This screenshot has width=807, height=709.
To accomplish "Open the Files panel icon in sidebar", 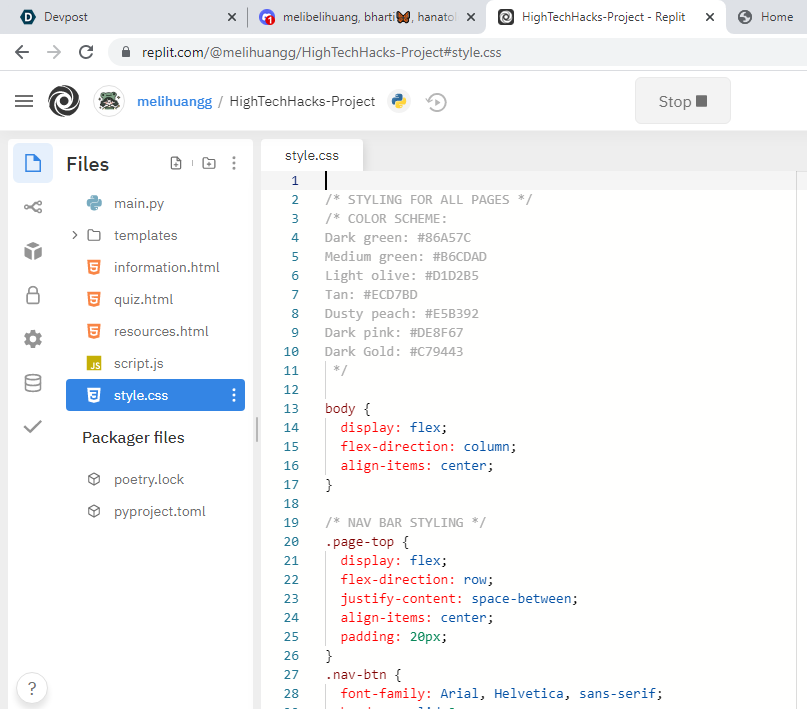I will click(x=33, y=163).
